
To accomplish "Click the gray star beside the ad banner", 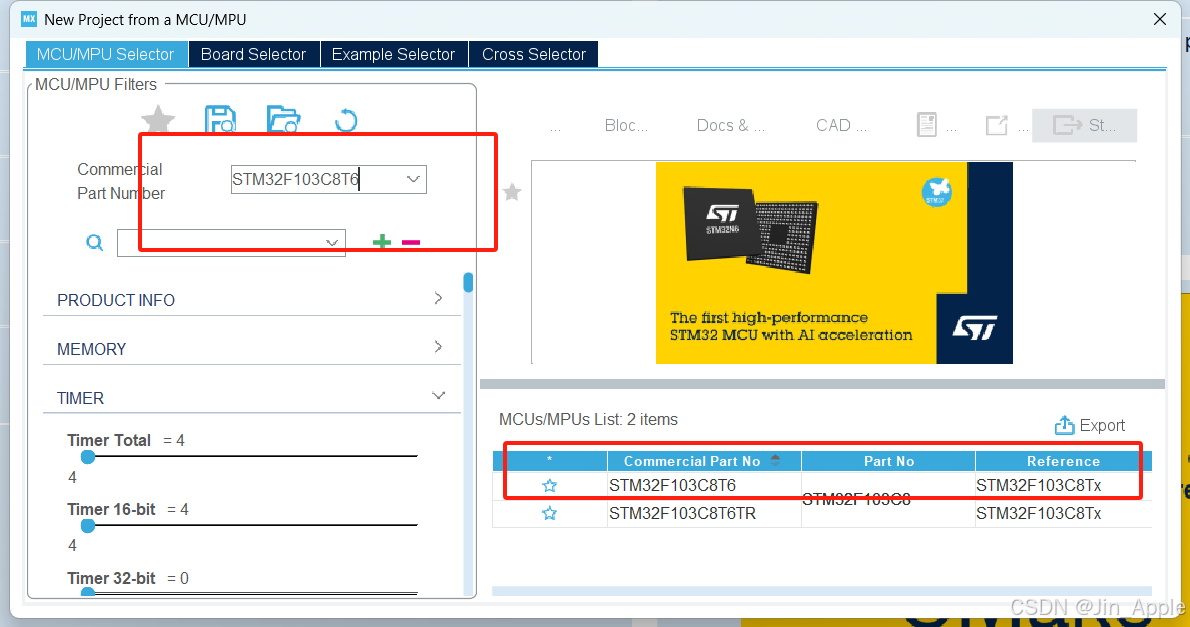I will [x=512, y=192].
